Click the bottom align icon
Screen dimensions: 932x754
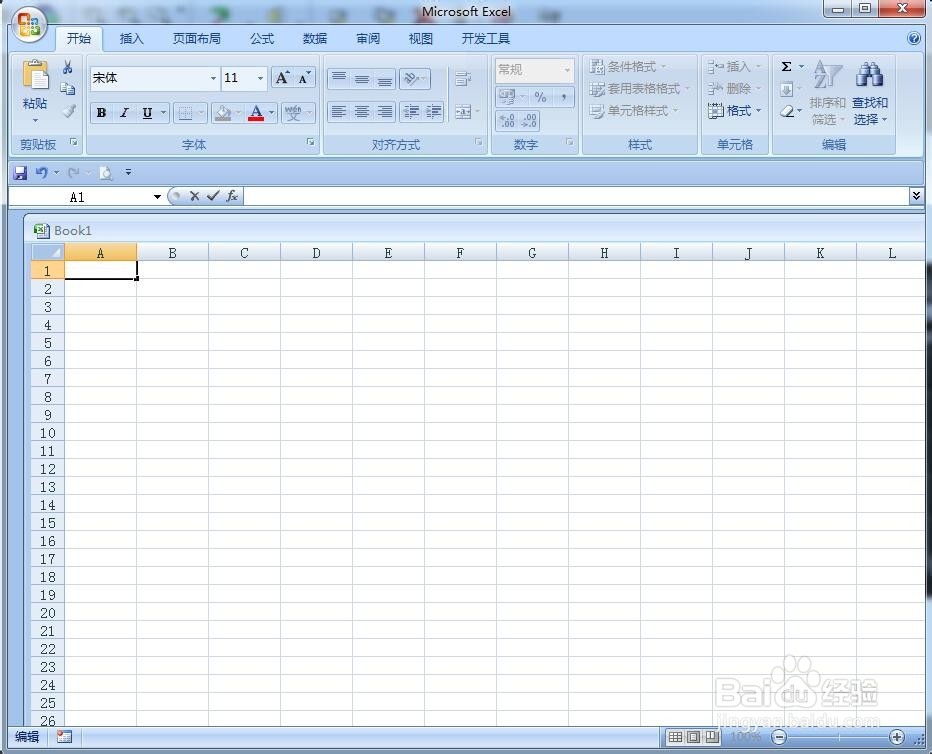coord(385,78)
